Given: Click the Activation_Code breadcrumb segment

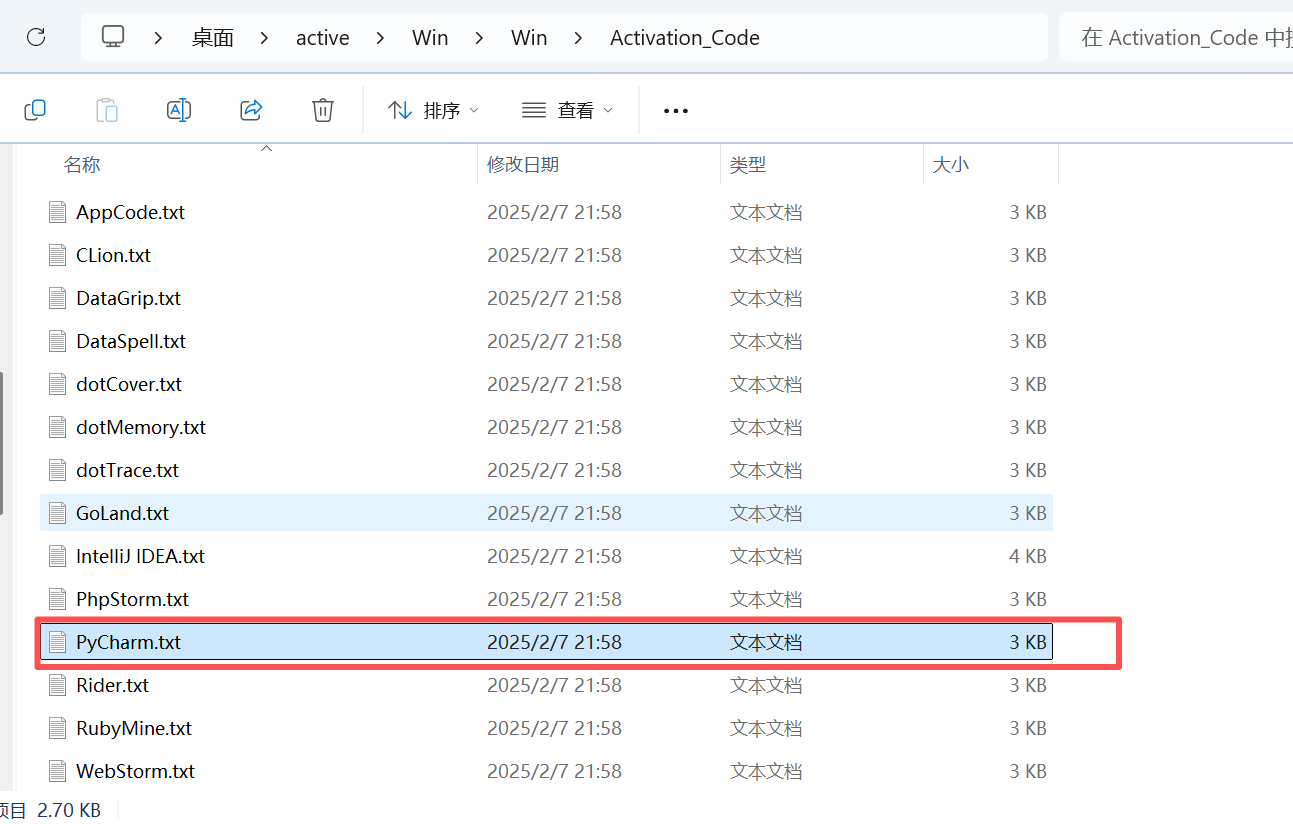Looking at the screenshot, I should click(x=685, y=38).
